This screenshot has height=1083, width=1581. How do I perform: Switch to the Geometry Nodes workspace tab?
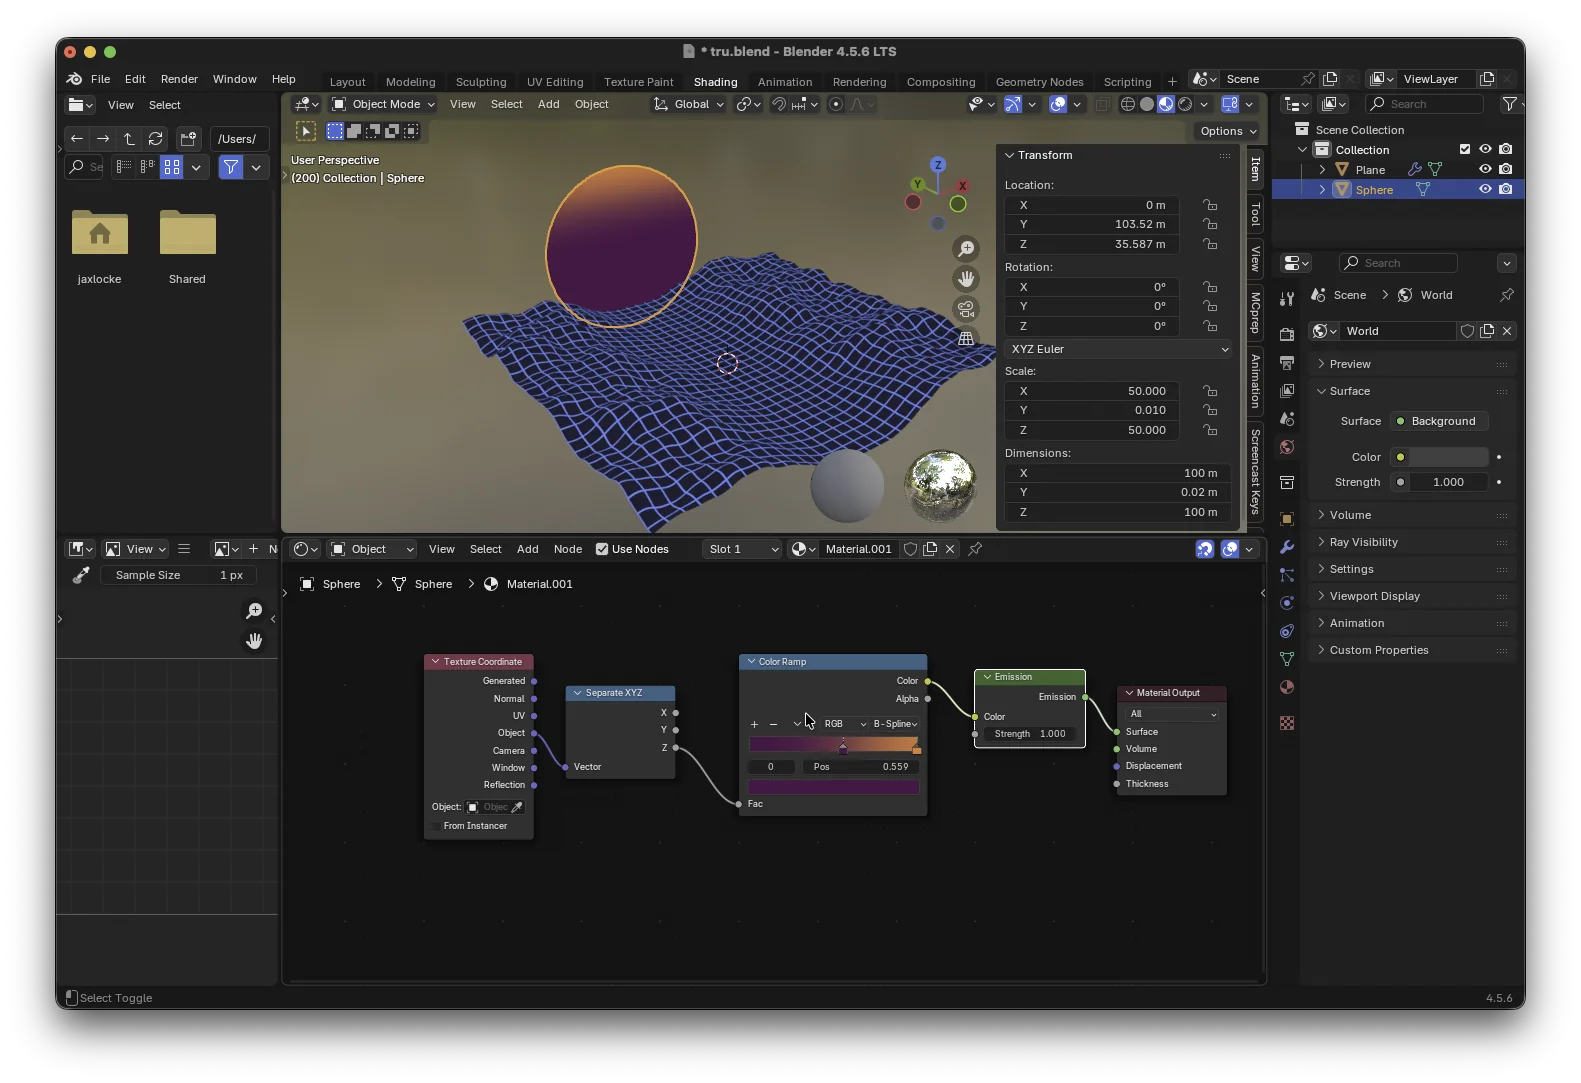(1039, 82)
